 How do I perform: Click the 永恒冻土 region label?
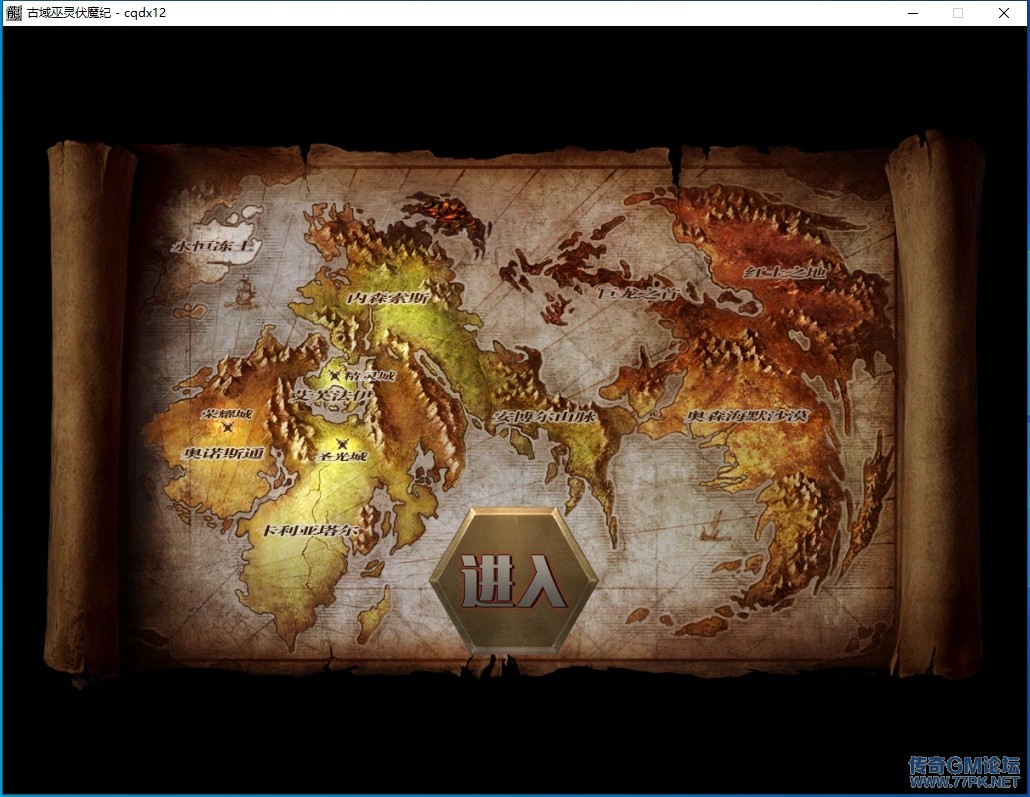click(212, 246)
